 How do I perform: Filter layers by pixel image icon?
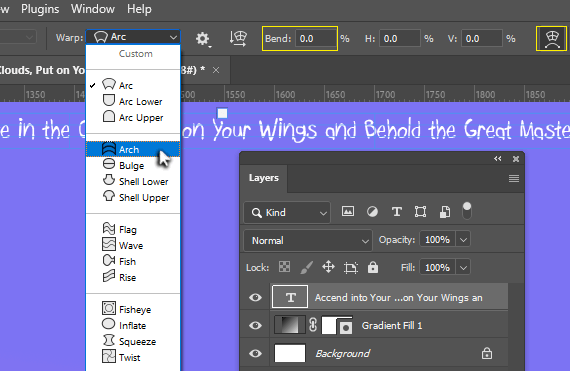348,211
